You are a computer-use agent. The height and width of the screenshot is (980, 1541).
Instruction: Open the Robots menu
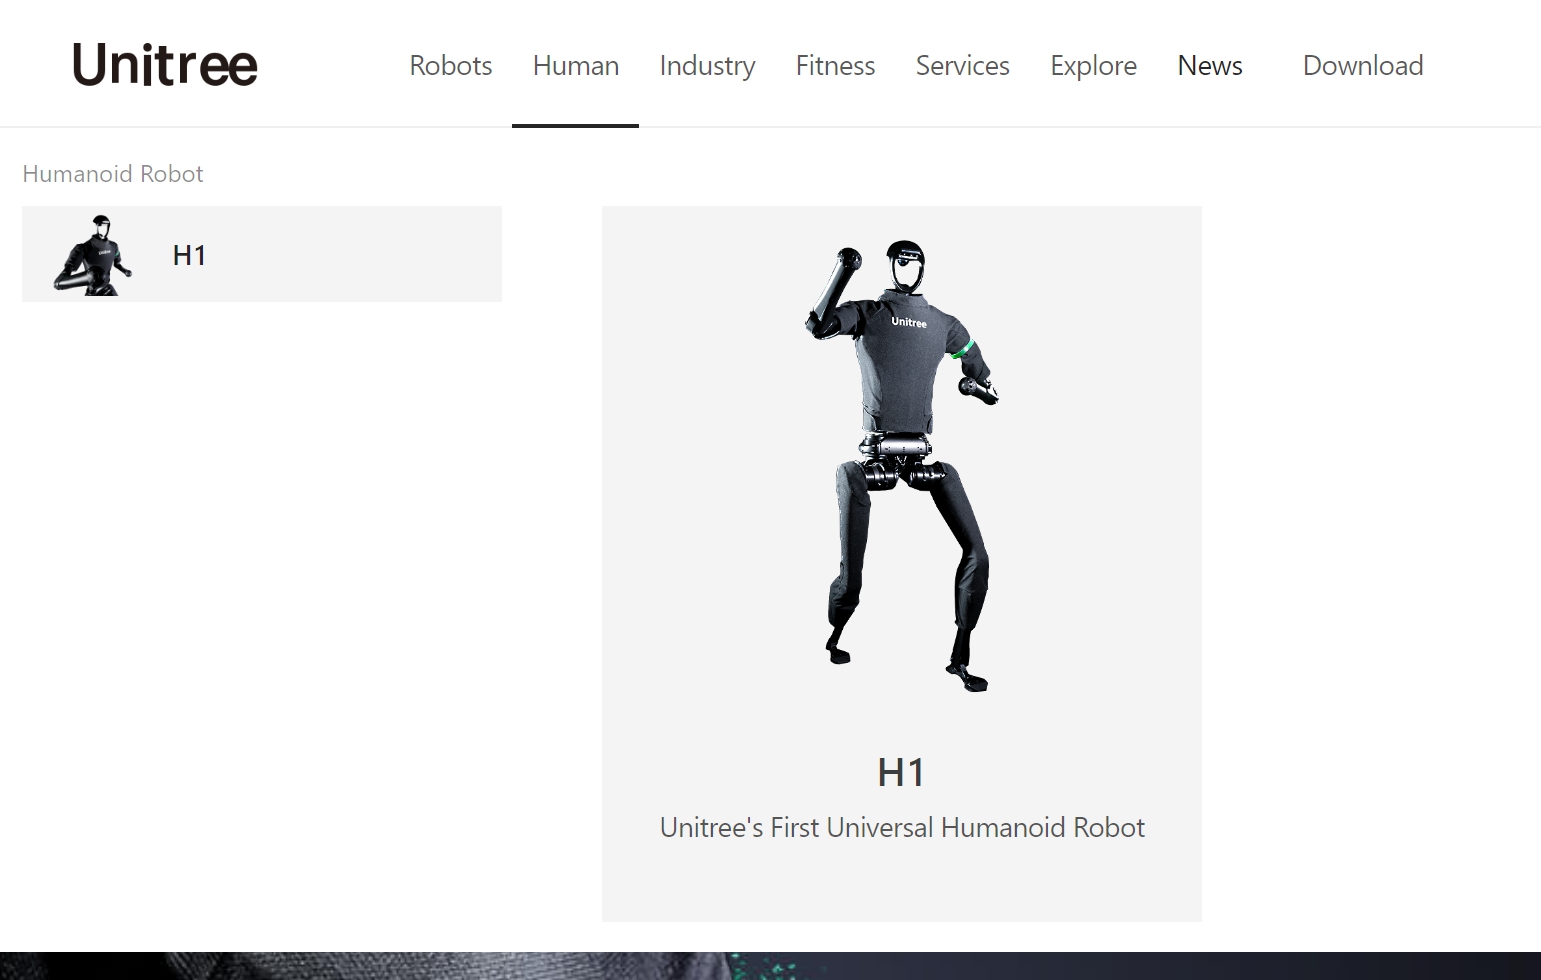click(x=451, y=65)
